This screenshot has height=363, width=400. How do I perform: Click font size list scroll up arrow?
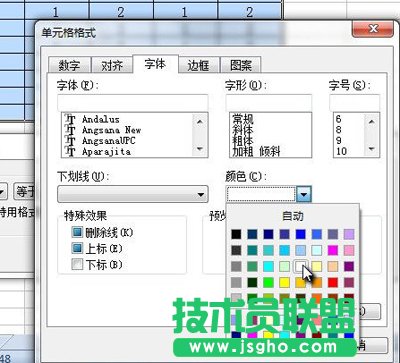pos(371,121)
